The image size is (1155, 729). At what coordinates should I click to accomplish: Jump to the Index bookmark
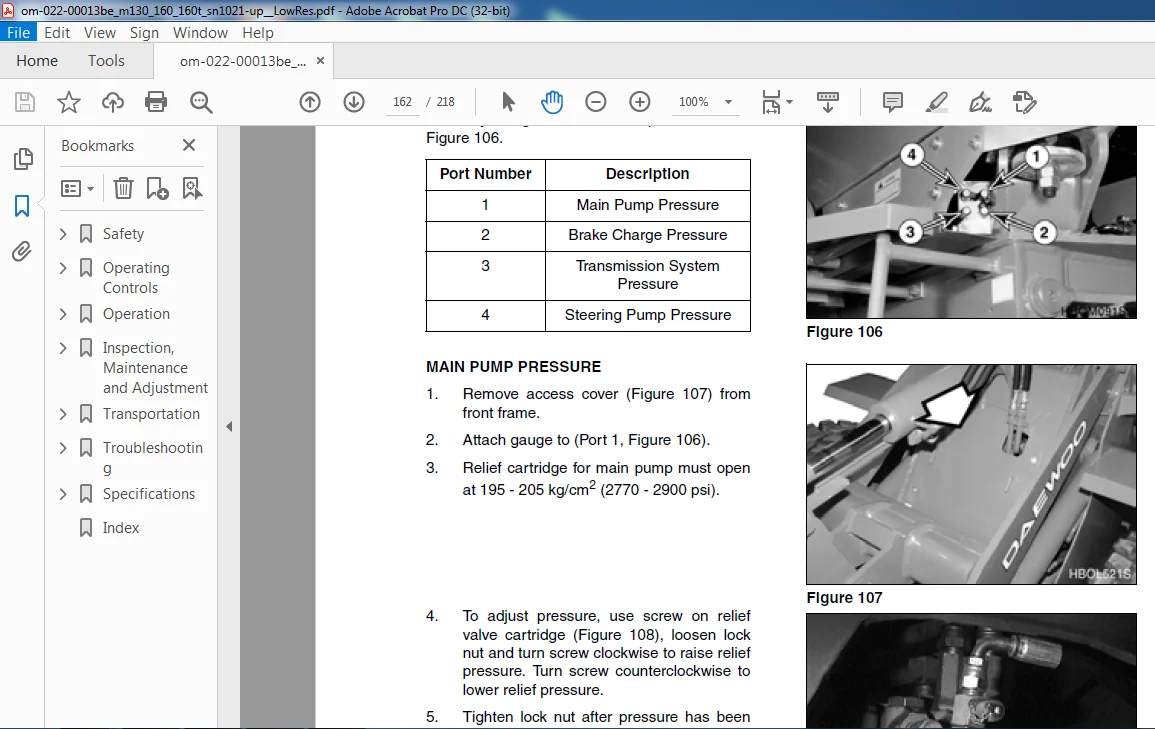pos(121,528)
